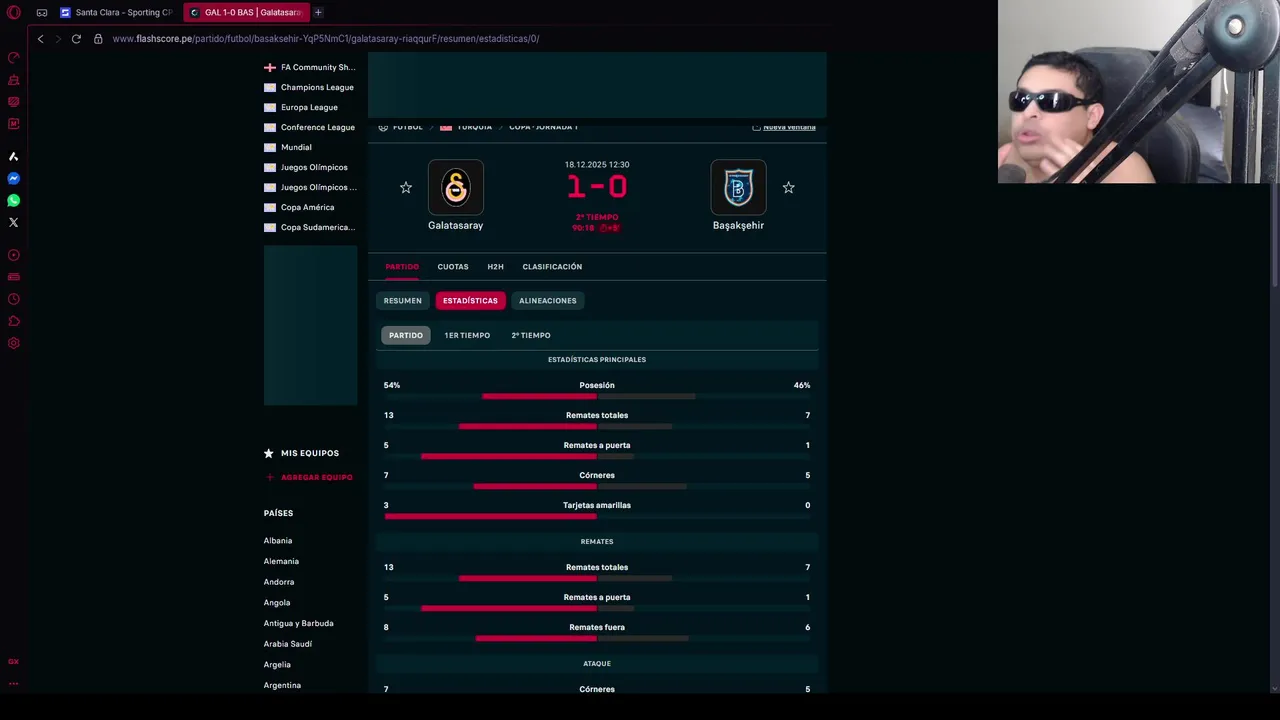
Task: Select Alemania in the countries list
Action: tap(281, 561)
